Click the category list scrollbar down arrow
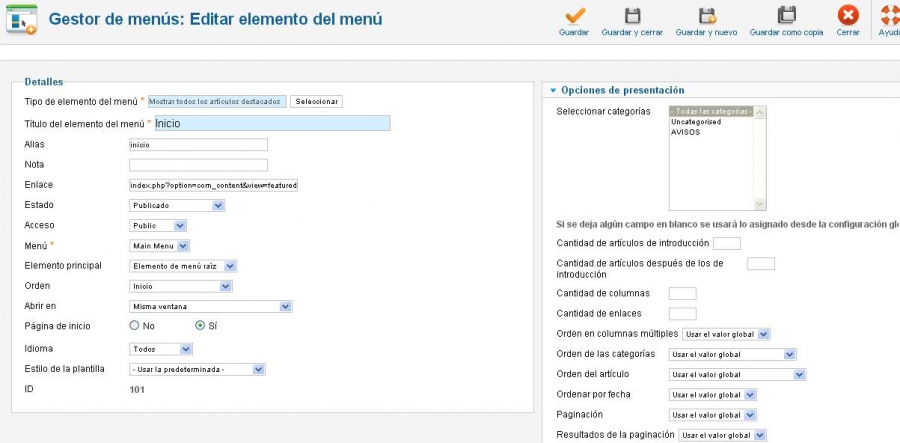Screen dimensions: 900x443 click(x=760, y=204)
